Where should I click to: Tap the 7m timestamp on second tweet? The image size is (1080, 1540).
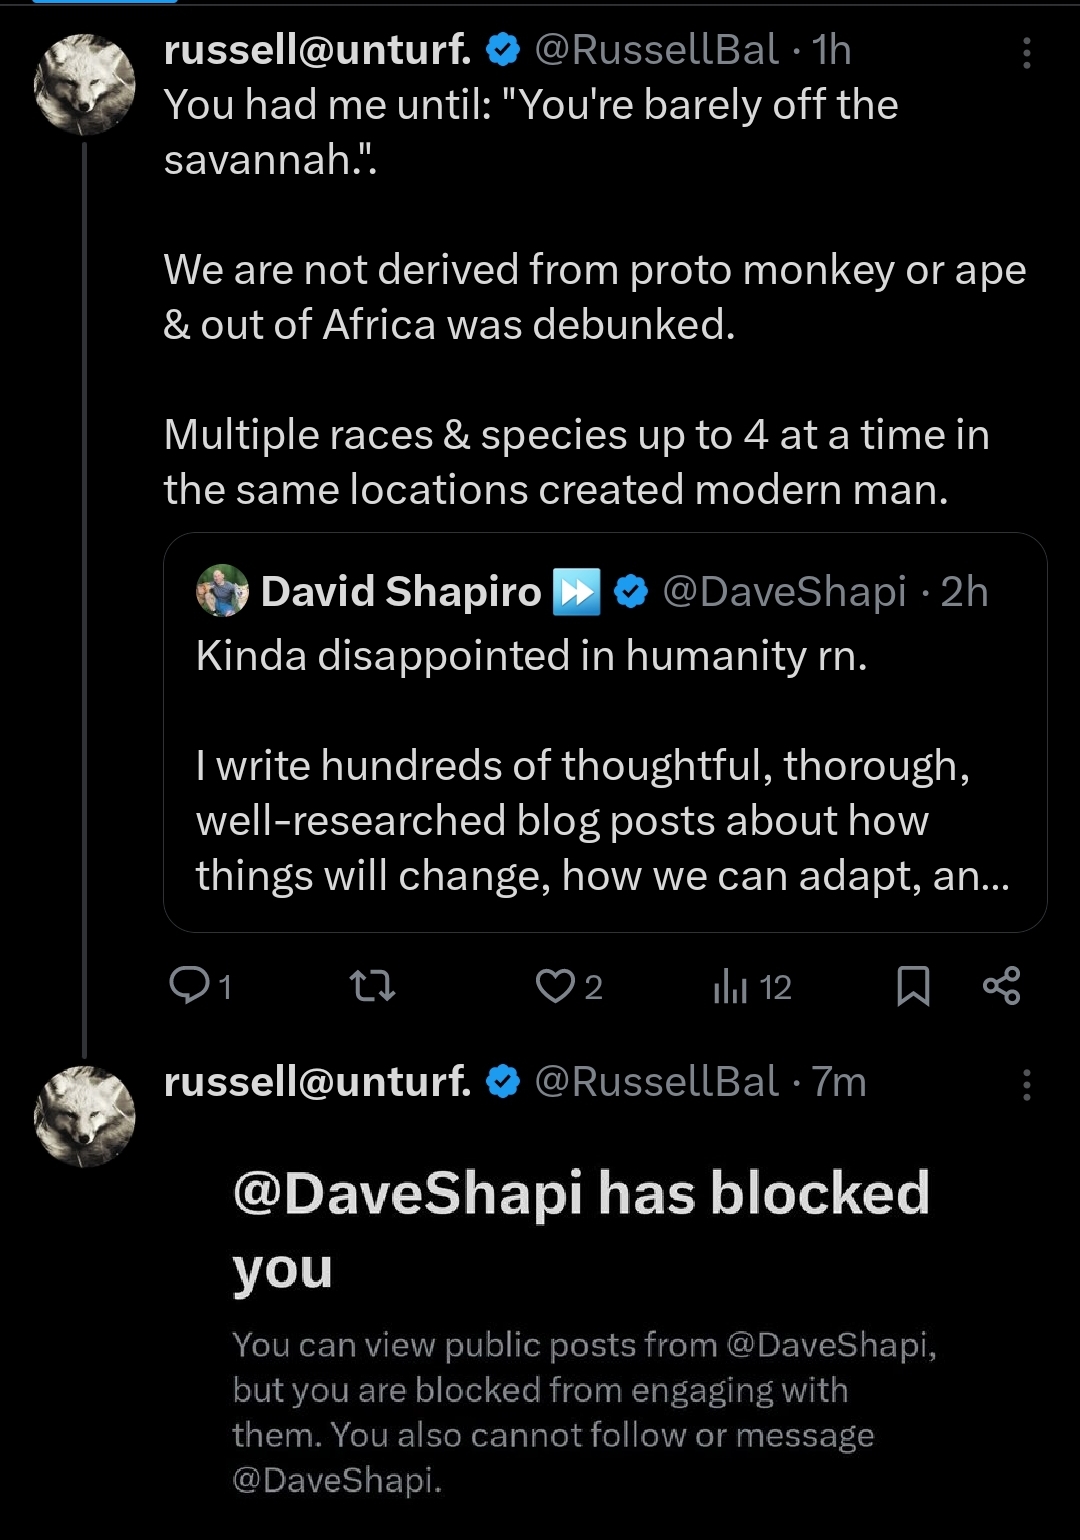(838, 1082)
